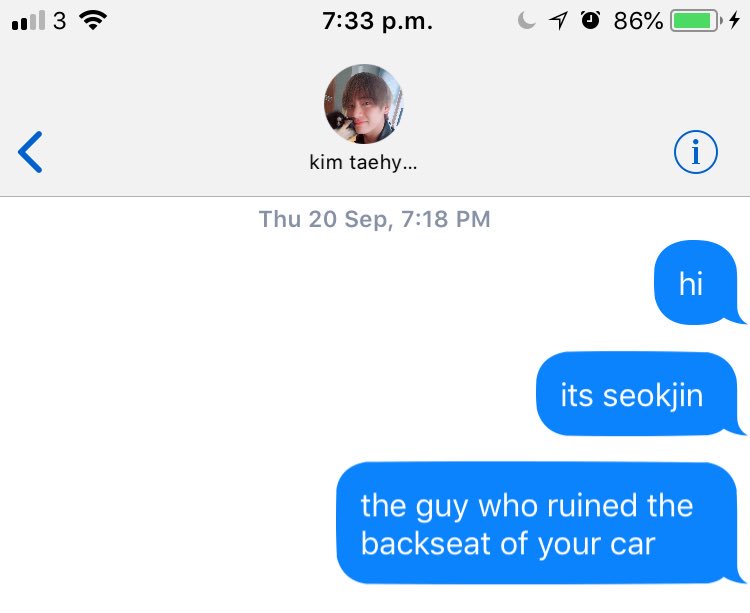Tap the carrier name "3"

[x=60, y=21]
